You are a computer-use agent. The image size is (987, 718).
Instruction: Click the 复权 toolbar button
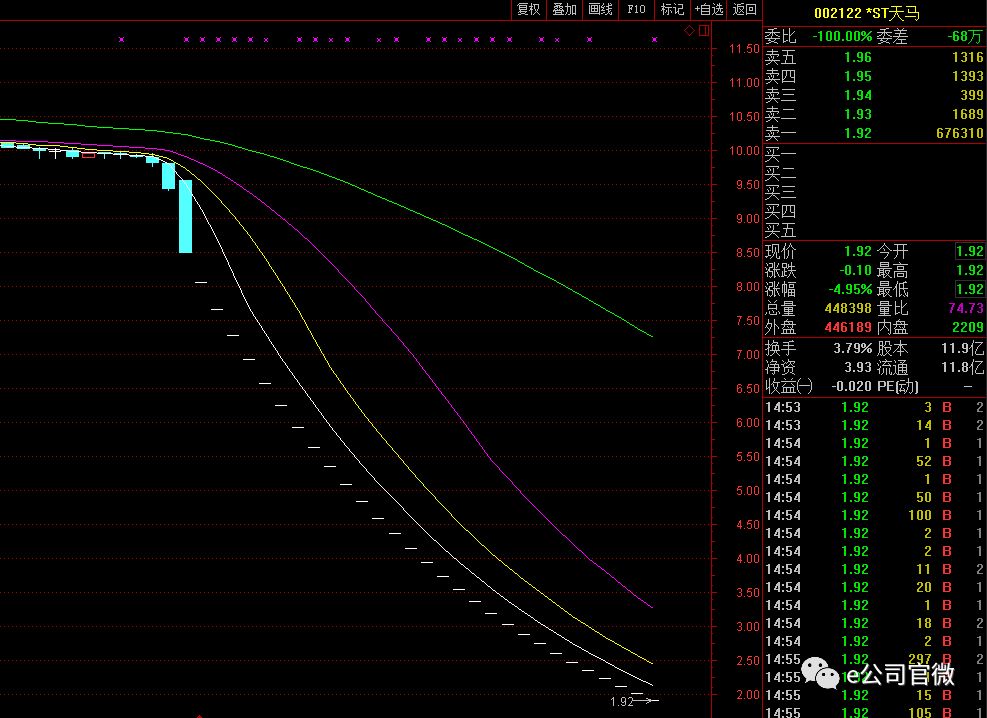pos(528,9)
